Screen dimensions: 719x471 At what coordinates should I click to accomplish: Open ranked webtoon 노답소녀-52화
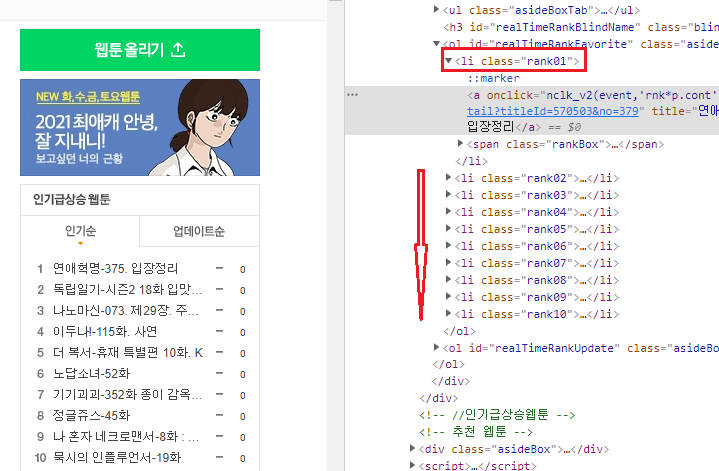pyautogui.click(x=91, y=373)
